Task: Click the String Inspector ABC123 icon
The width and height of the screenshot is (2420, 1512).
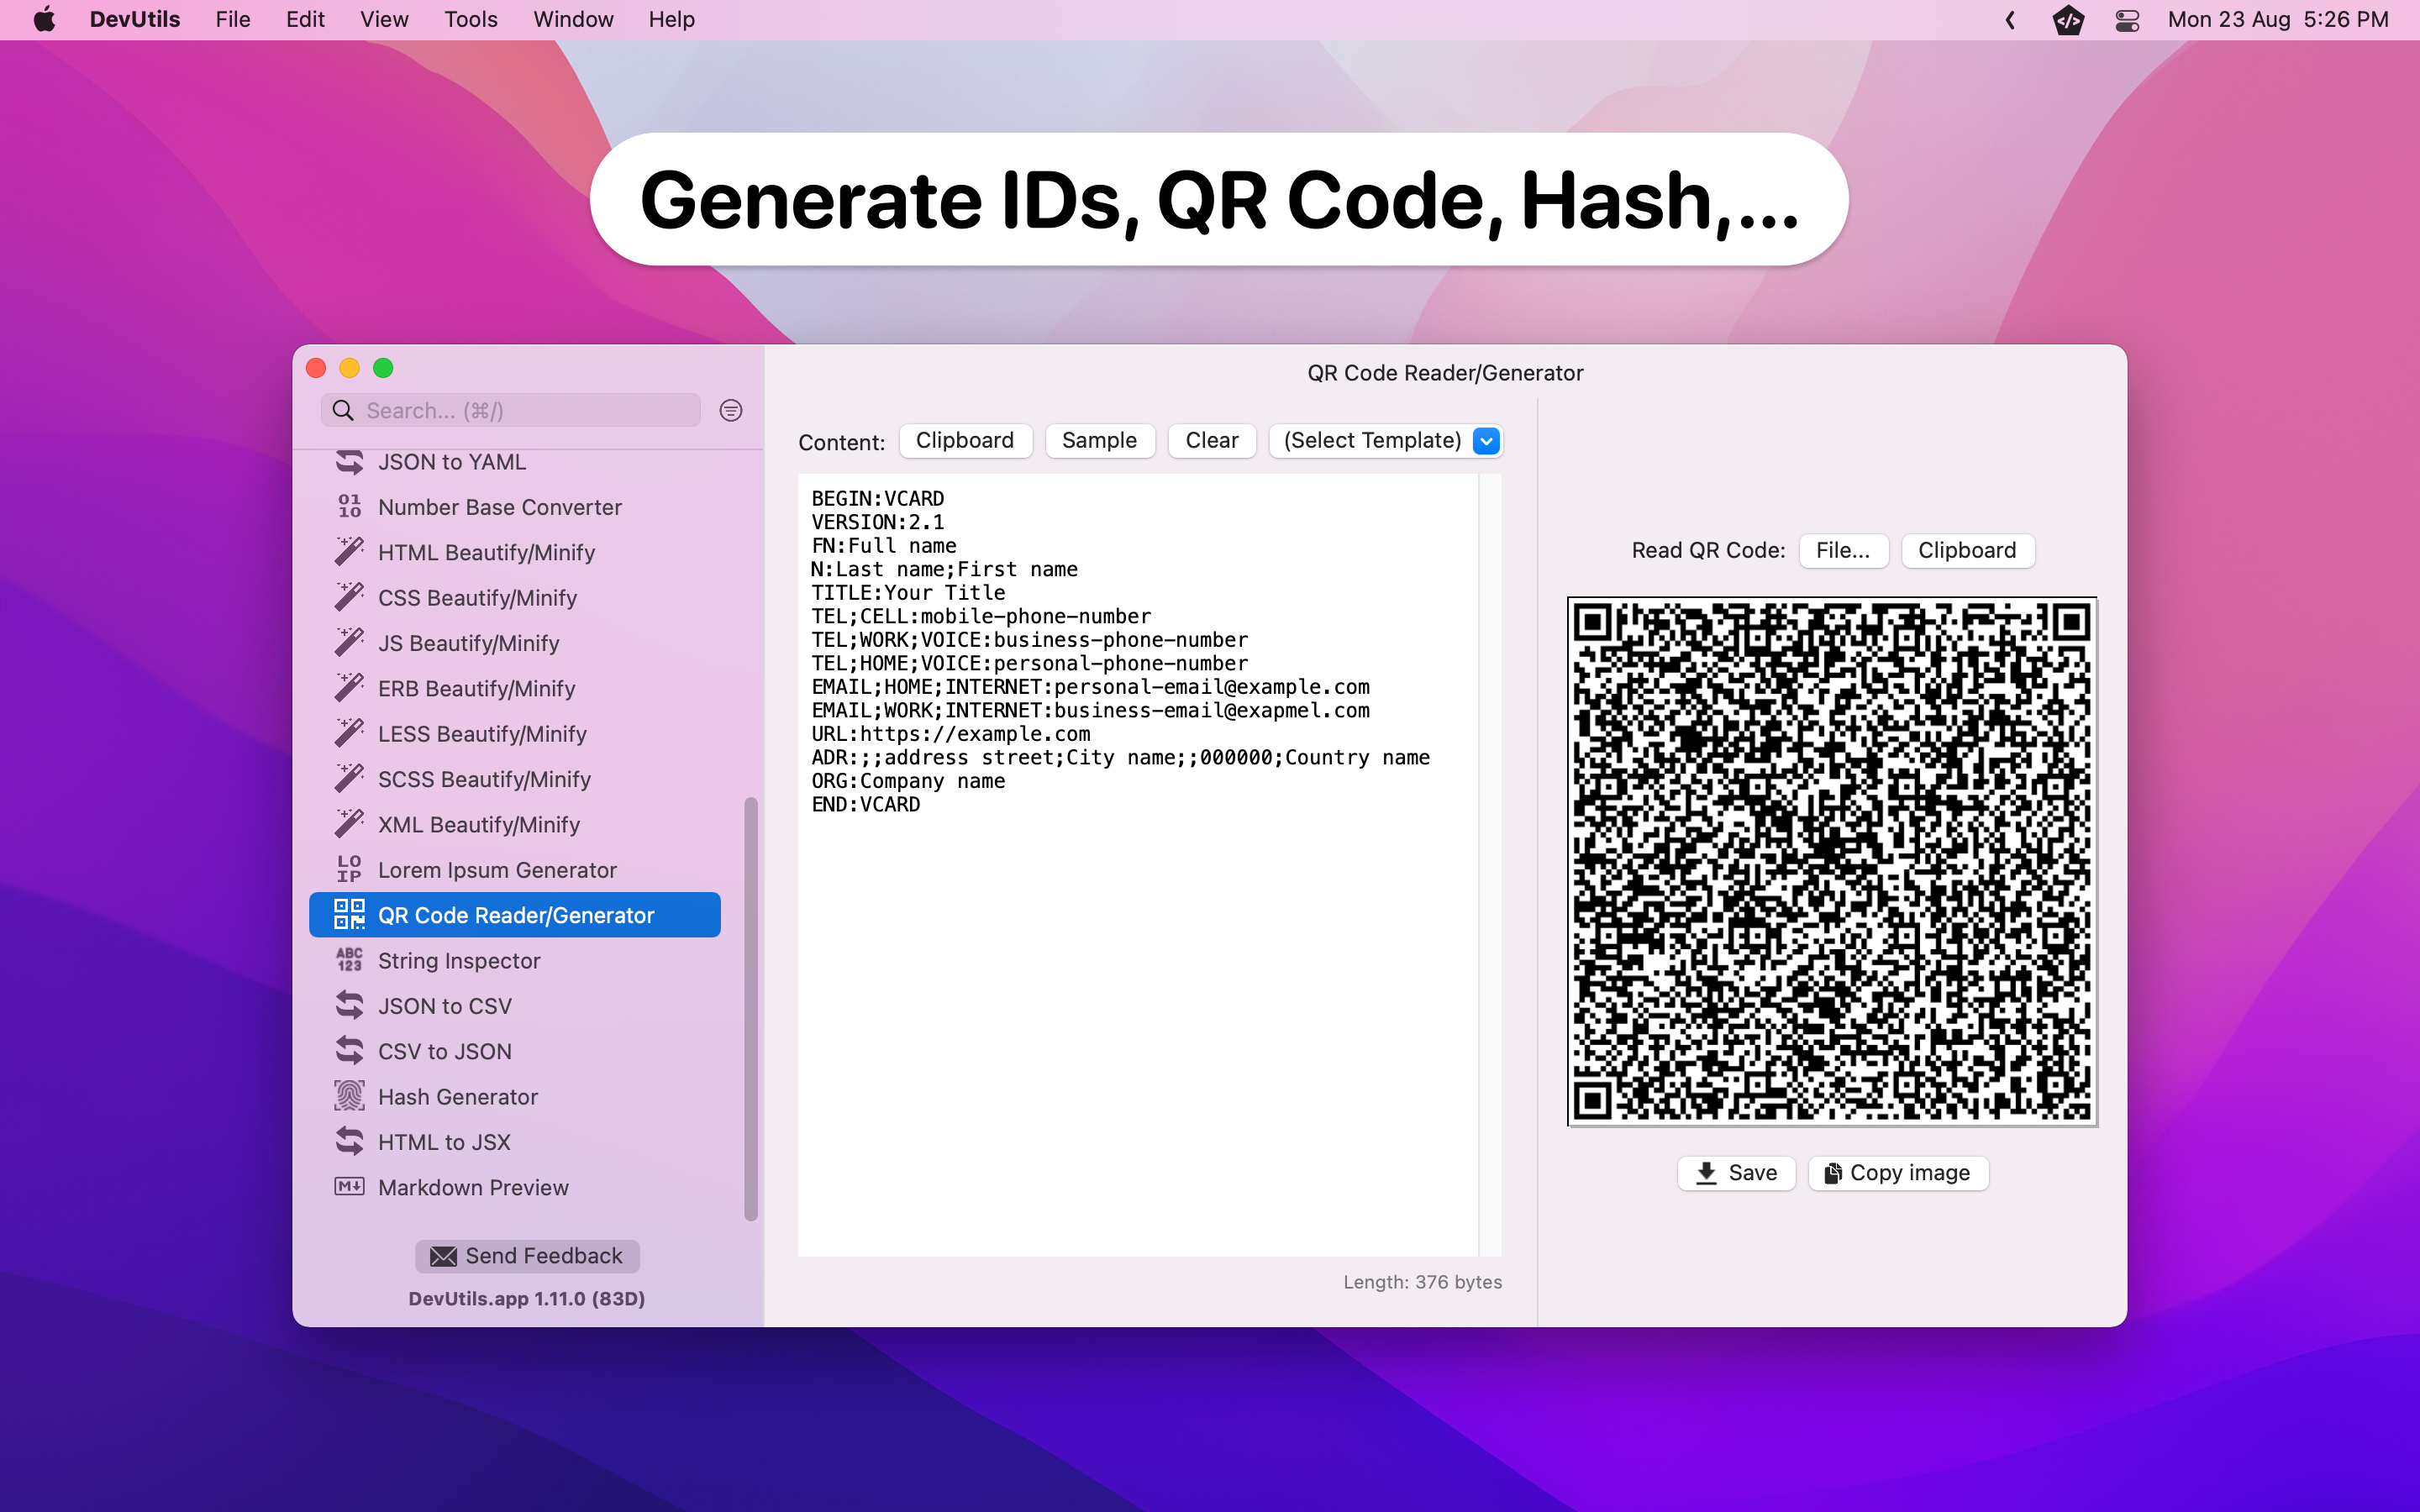Action: coord(349,960)
